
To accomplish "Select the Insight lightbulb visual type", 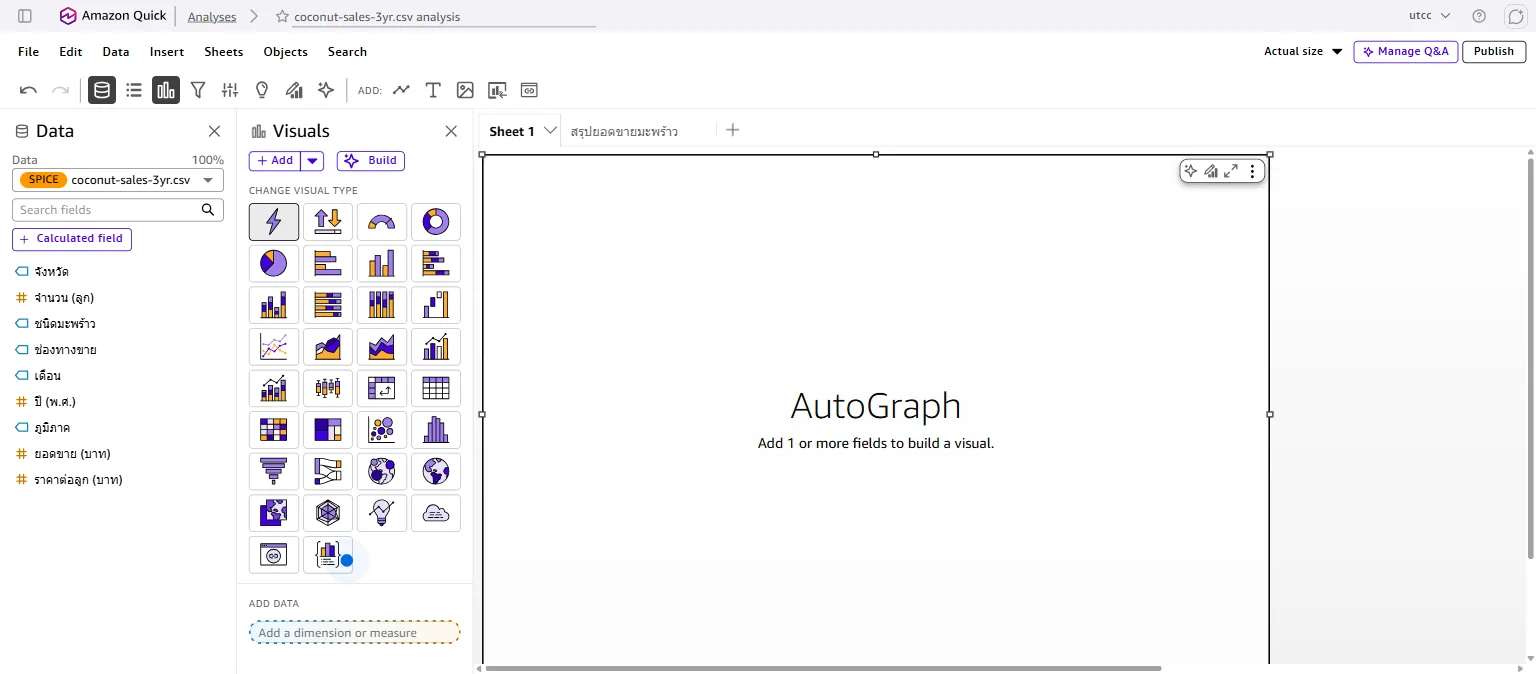I will coord(382,513).
